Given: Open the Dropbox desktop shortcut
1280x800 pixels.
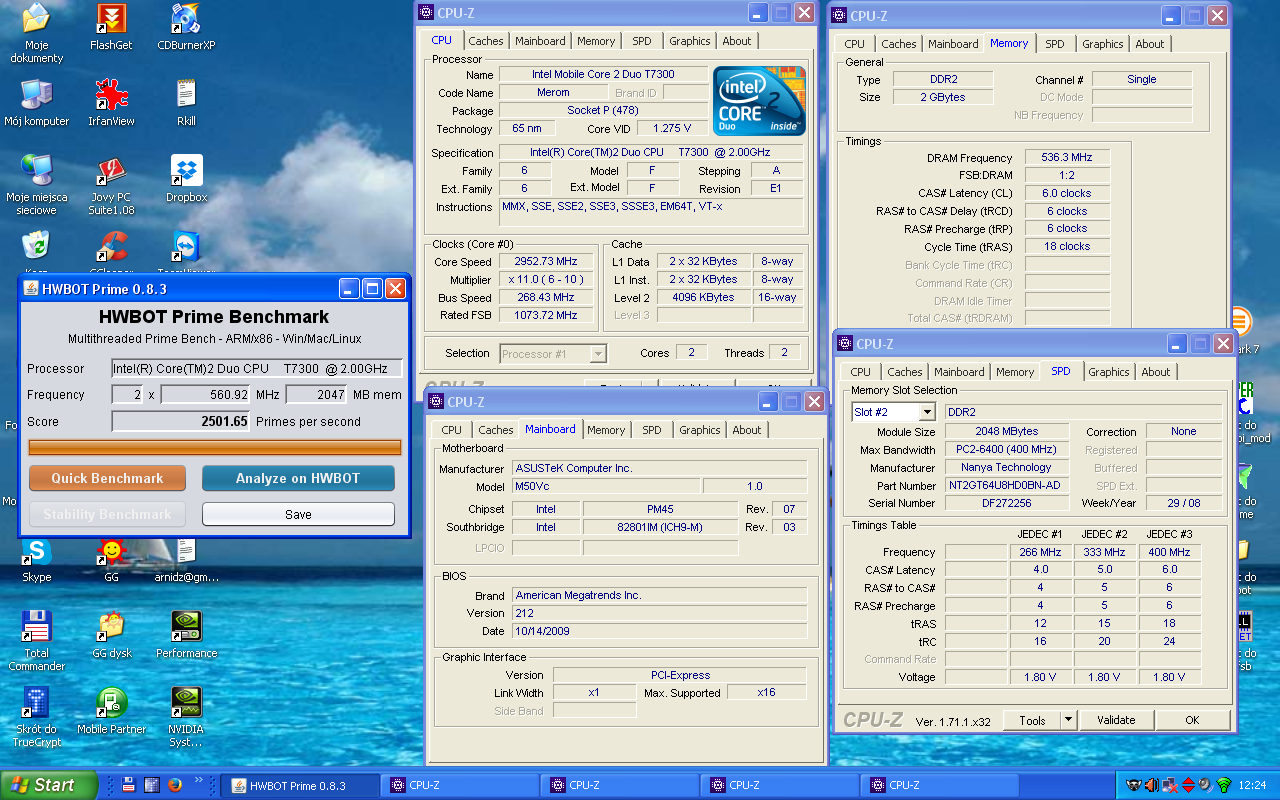Looking at the screenshot, I should point(186,170).
